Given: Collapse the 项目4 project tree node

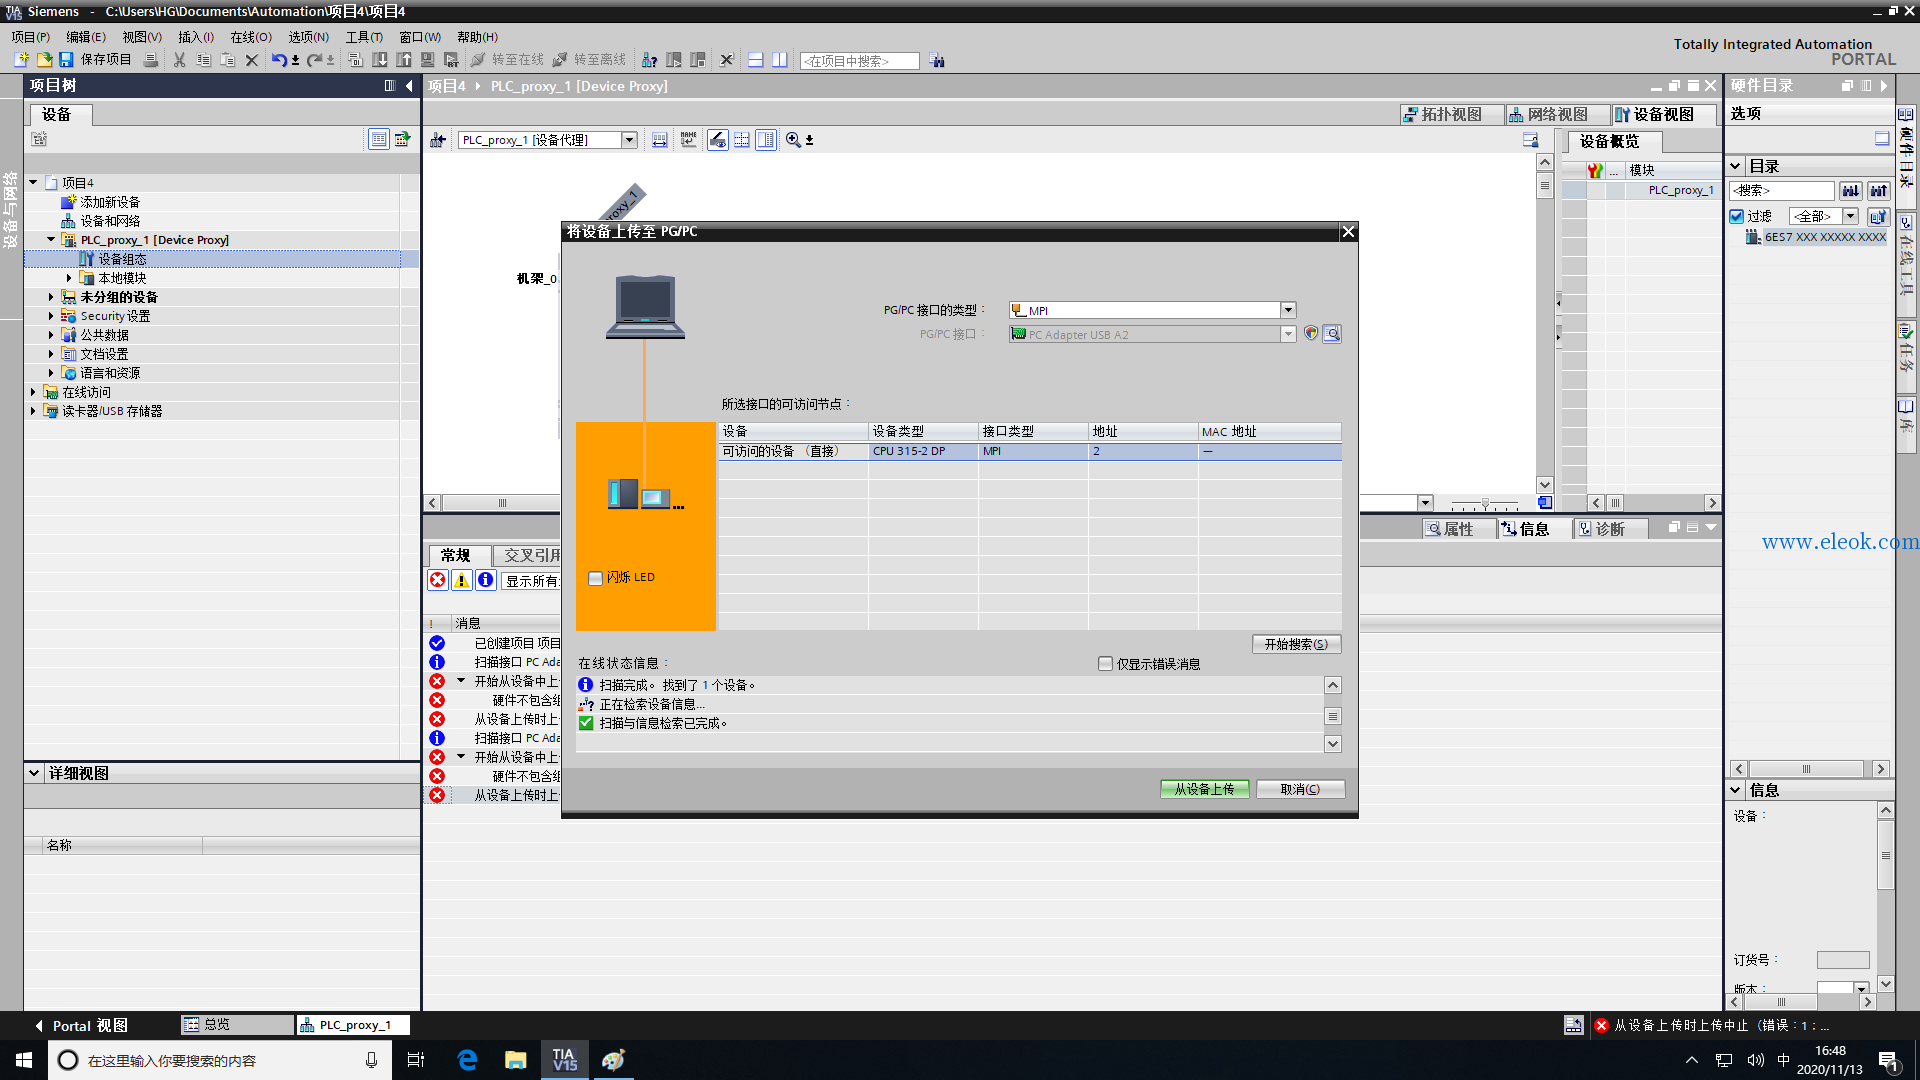Looking at the screenshot, I should coord(33,183).
